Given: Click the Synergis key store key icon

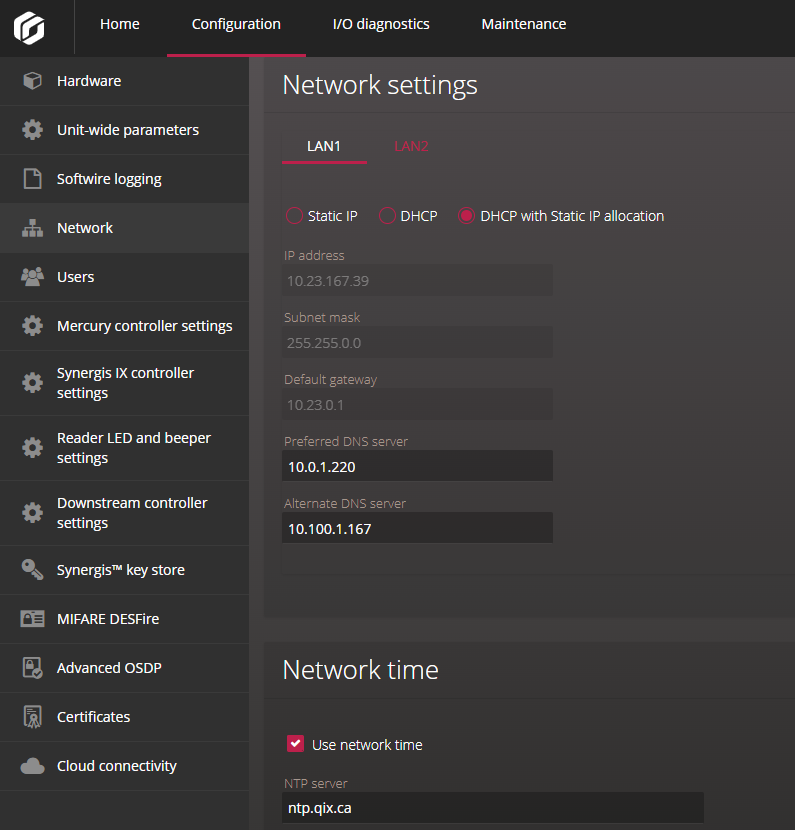Looking at the screenshot, I should (33, 570).
